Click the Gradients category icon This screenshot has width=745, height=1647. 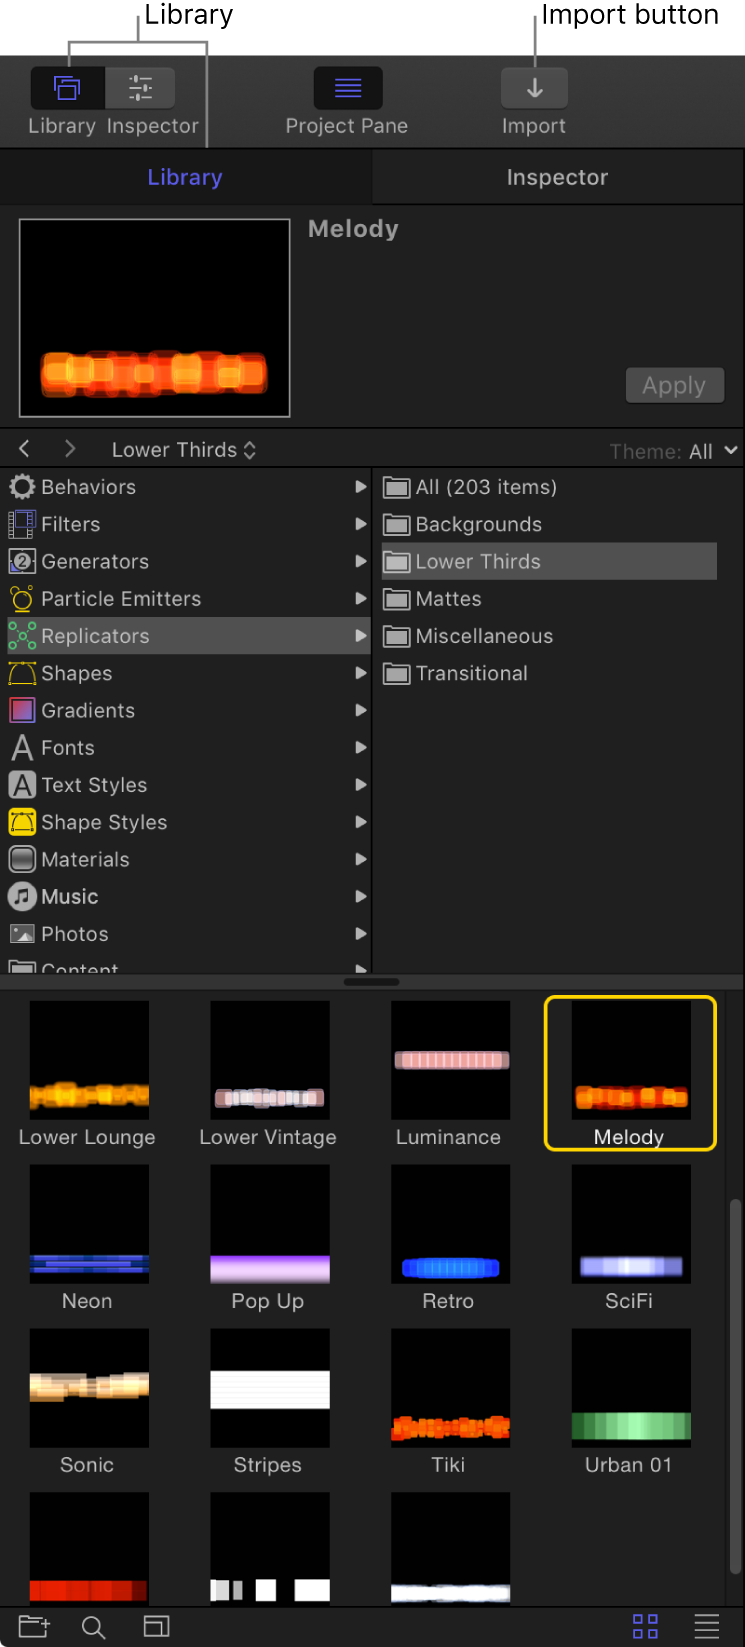click(22, 711)
